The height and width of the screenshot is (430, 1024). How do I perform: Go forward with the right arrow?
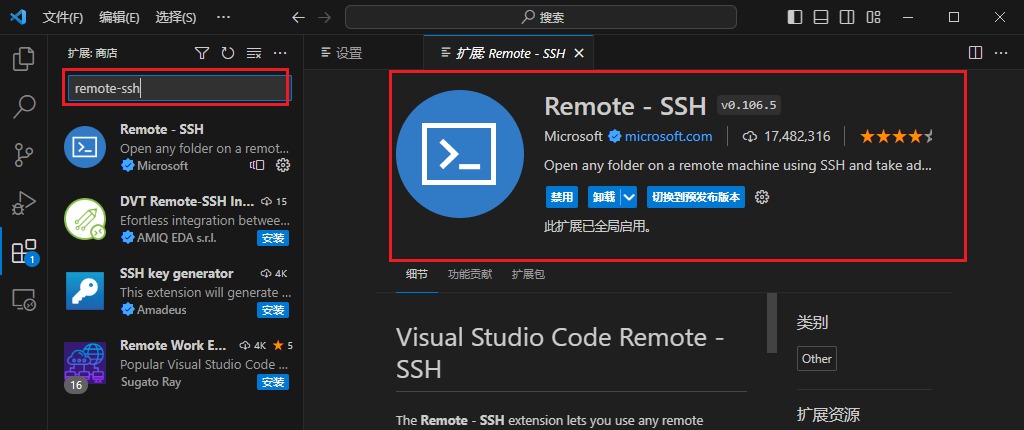(x=324, y=18)
